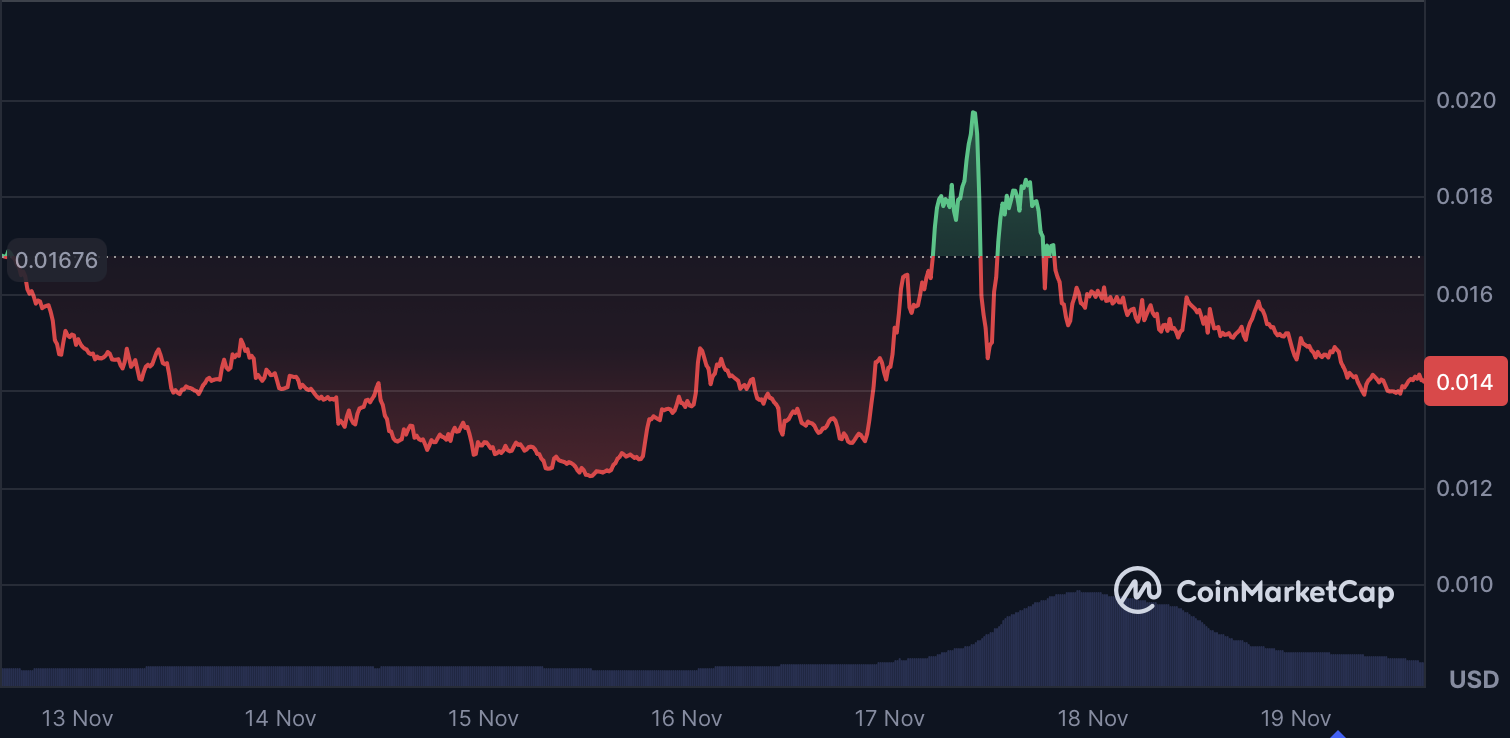Select the 14 Nov date label

pyautogui.click(x=280, y=718)
